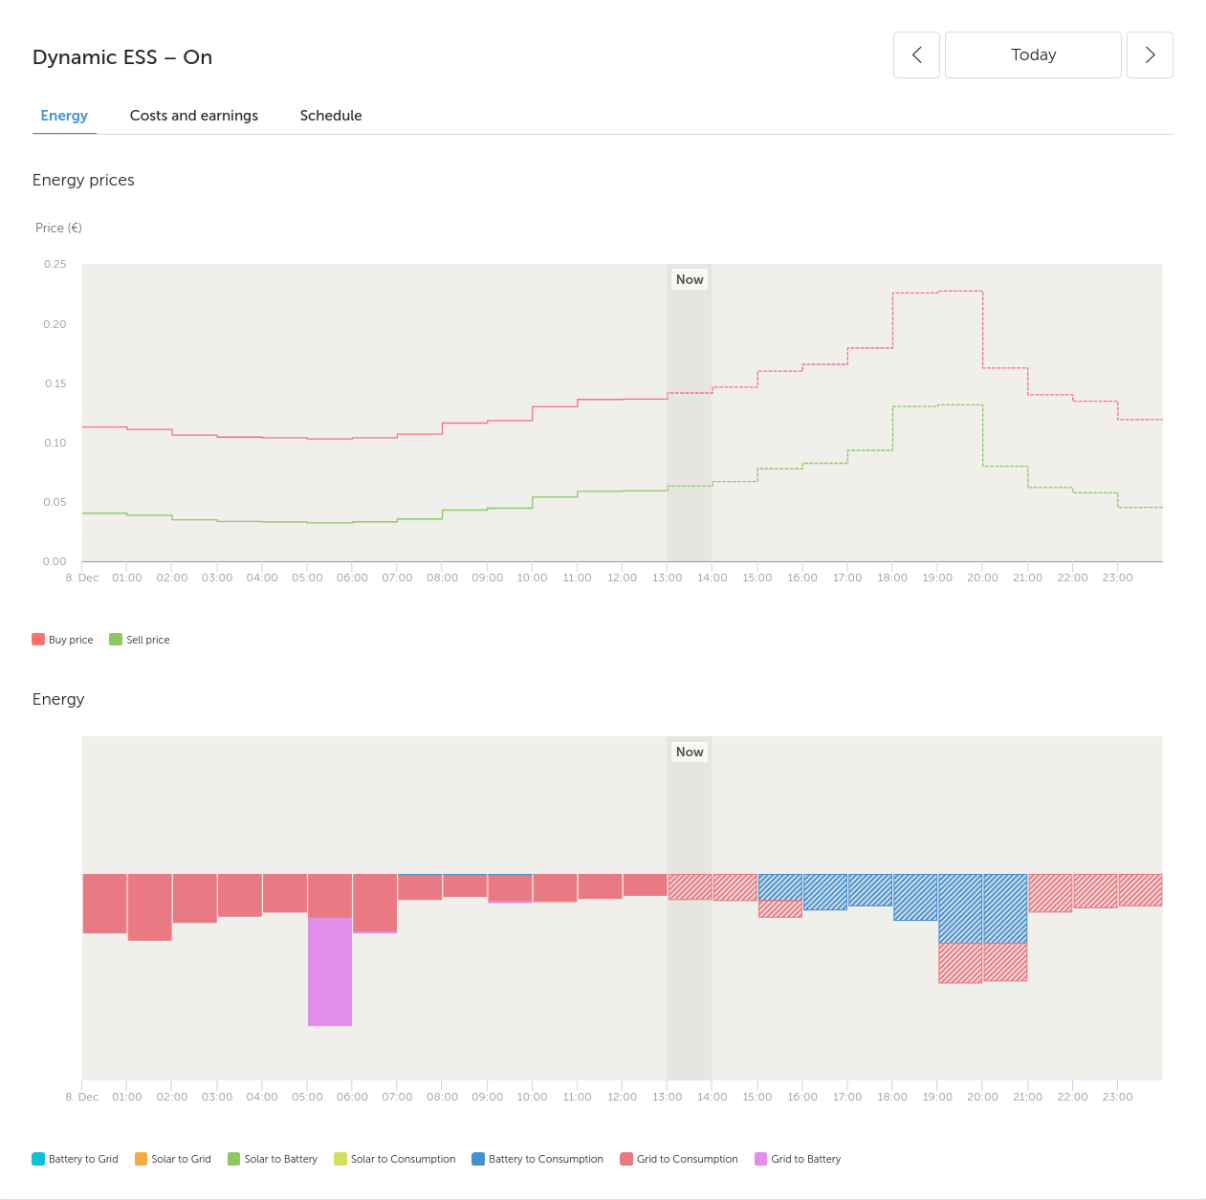
Task: Click the Today date button
Action: [1033, 55]
